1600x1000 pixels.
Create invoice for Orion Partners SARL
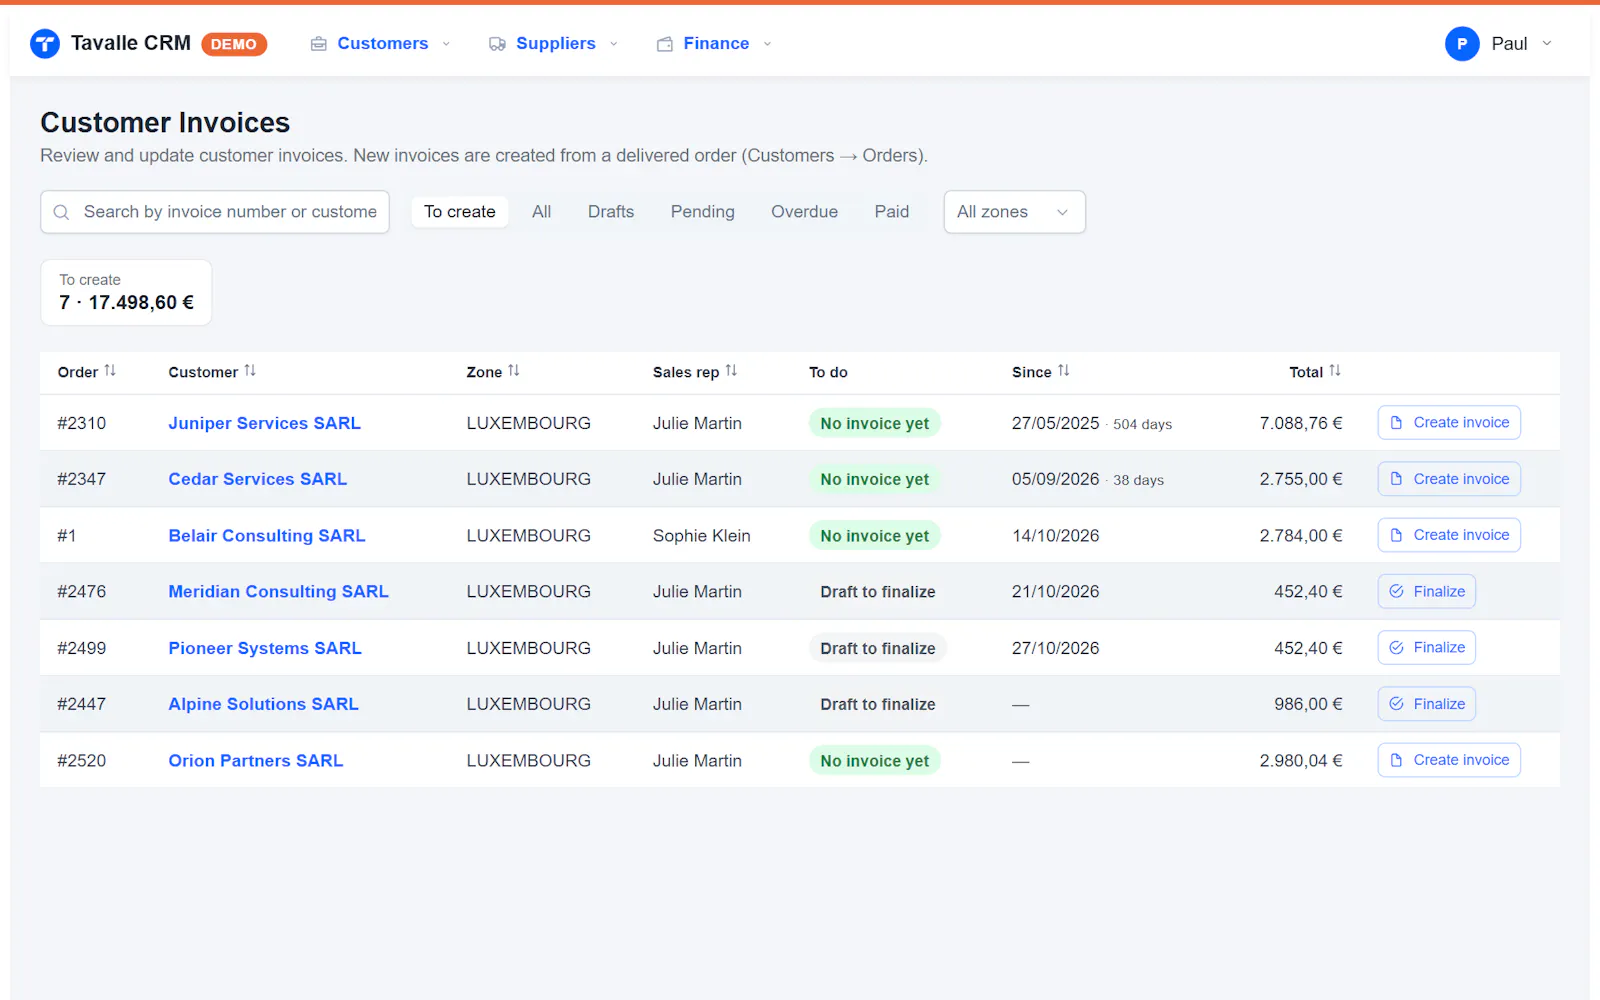pyautogui.click(x=1449, y=760)
